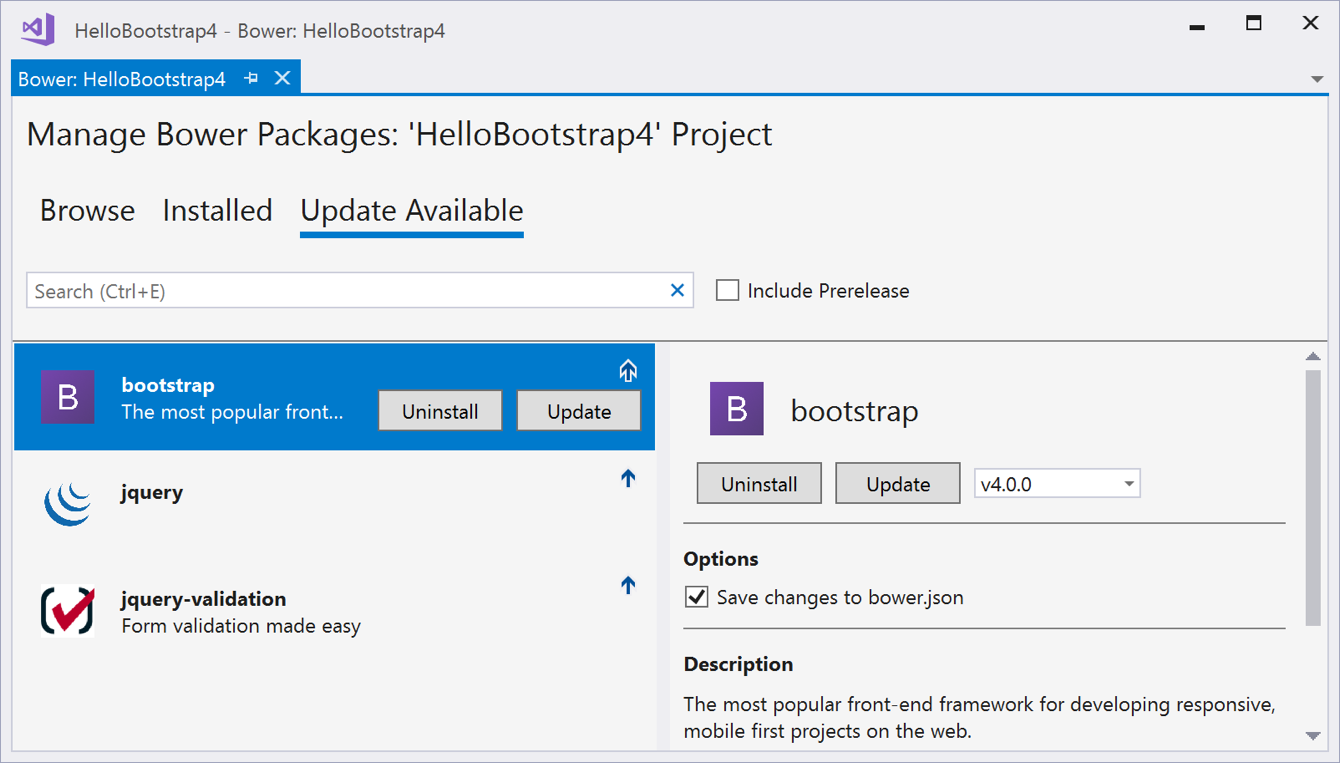Click Update in the details pane
Image resolution: width=1340 pixels, height=763 pixels.
click(898, 484)
